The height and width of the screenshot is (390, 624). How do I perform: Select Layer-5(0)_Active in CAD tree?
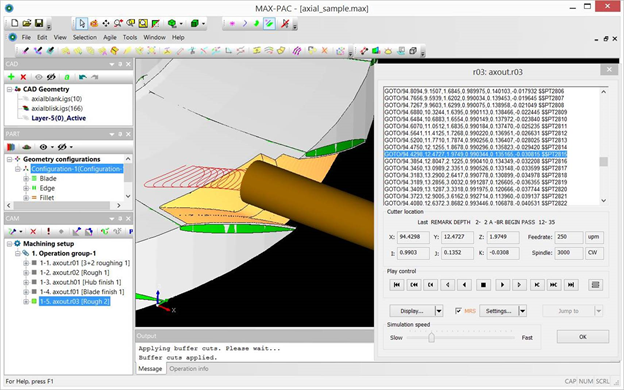(58, 118)
